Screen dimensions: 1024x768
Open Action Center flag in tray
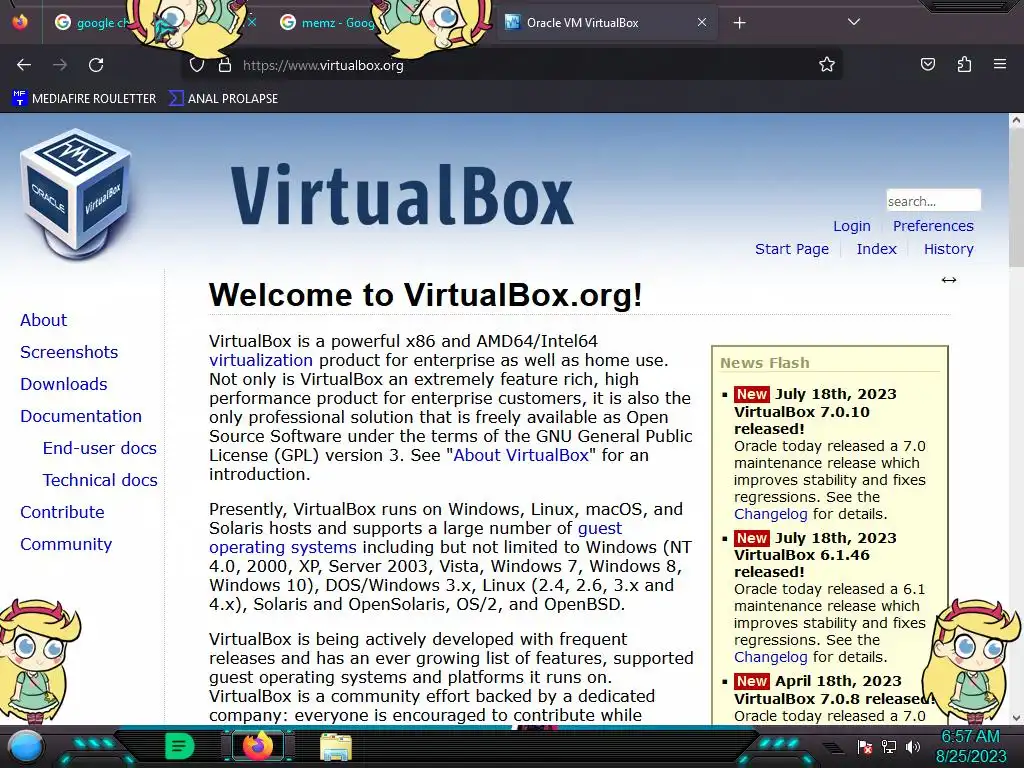pyautogui.click(x=864, y=747)
